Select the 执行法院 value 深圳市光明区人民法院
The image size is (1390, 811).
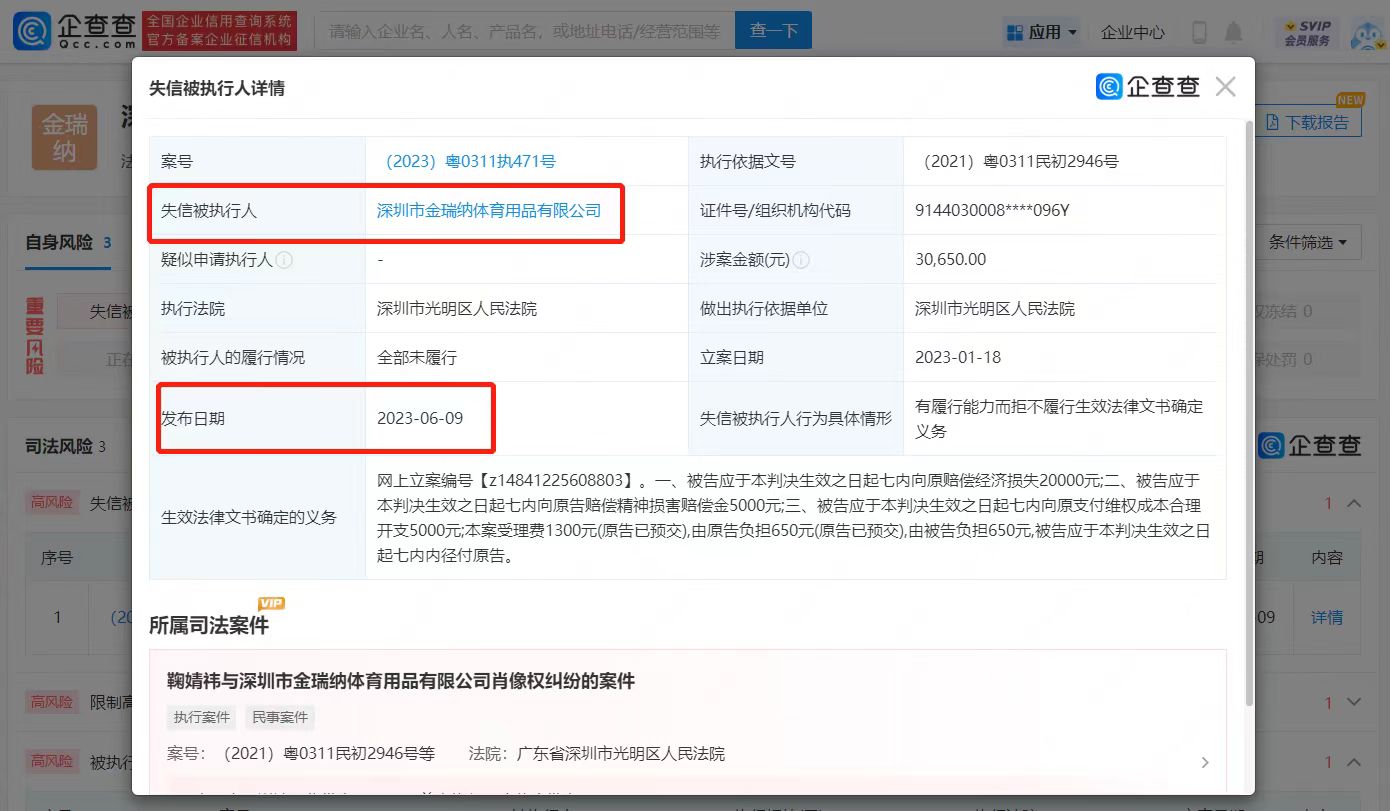pos(457,308)
